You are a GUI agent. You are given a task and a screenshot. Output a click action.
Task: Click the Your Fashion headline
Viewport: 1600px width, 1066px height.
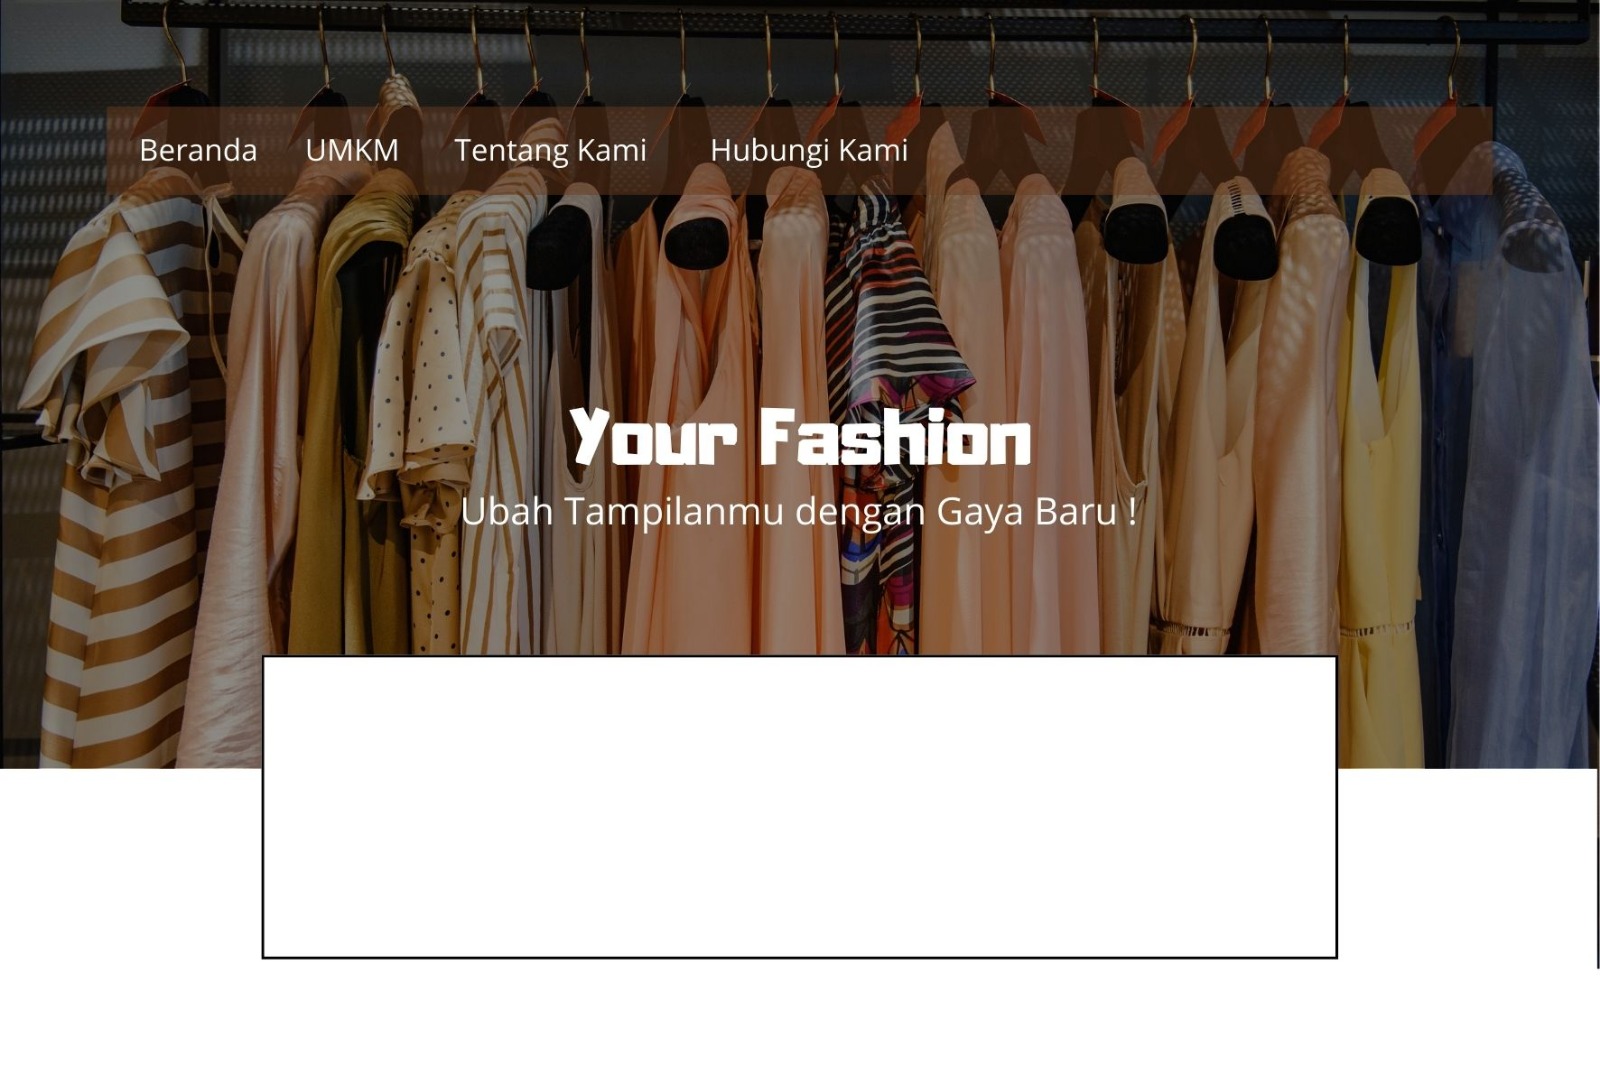[800, 437]
